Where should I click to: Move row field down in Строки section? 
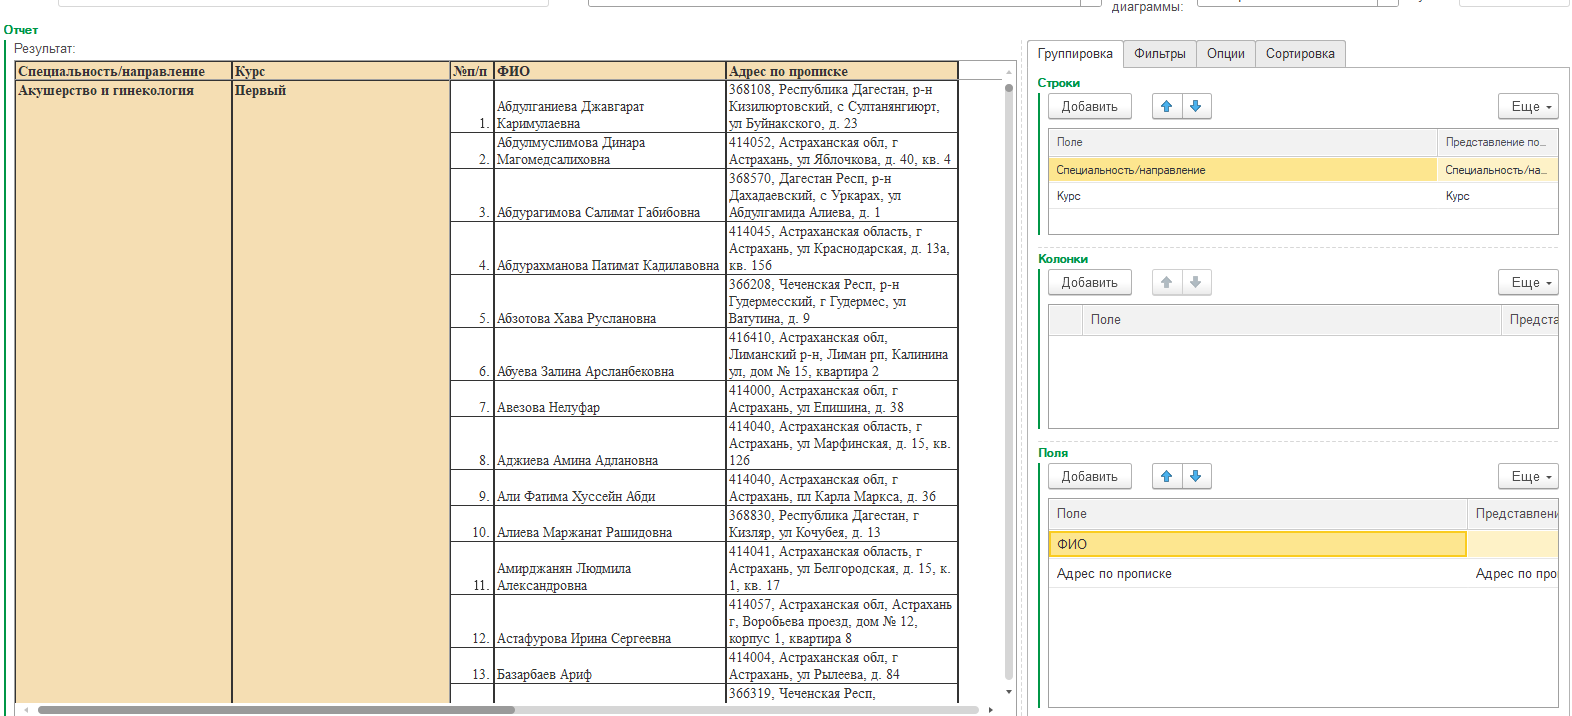coord(1195,106)
